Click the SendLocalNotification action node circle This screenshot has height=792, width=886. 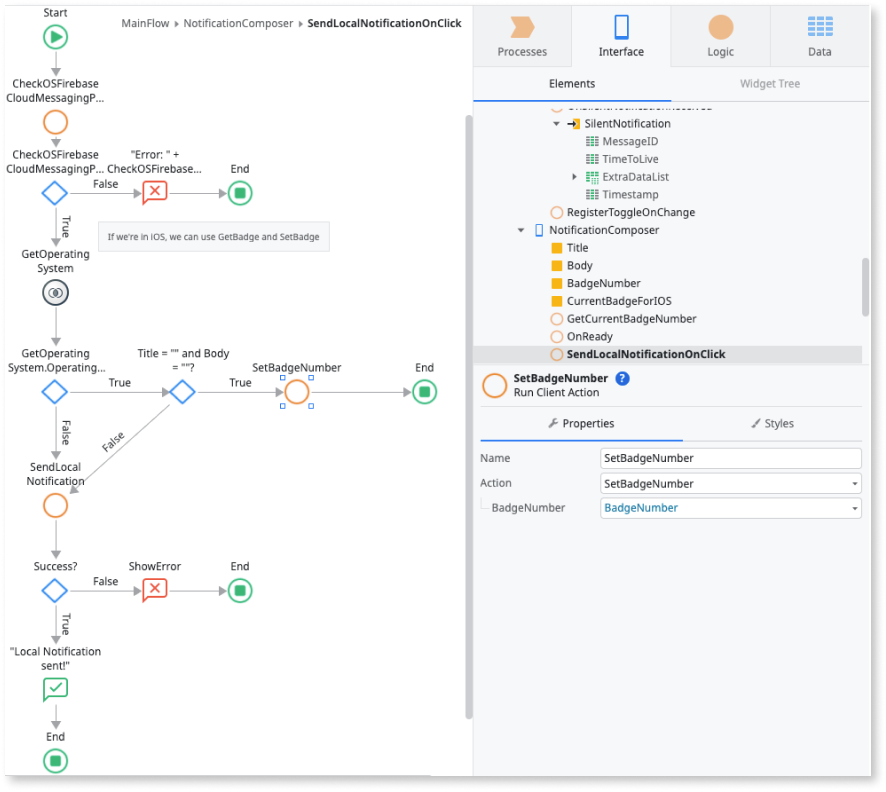point(55,505)
